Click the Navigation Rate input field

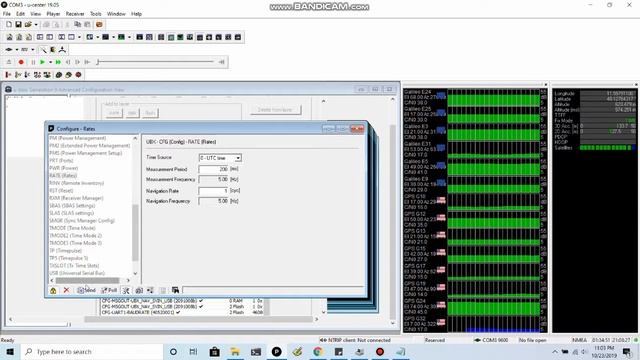pos(213,191)
